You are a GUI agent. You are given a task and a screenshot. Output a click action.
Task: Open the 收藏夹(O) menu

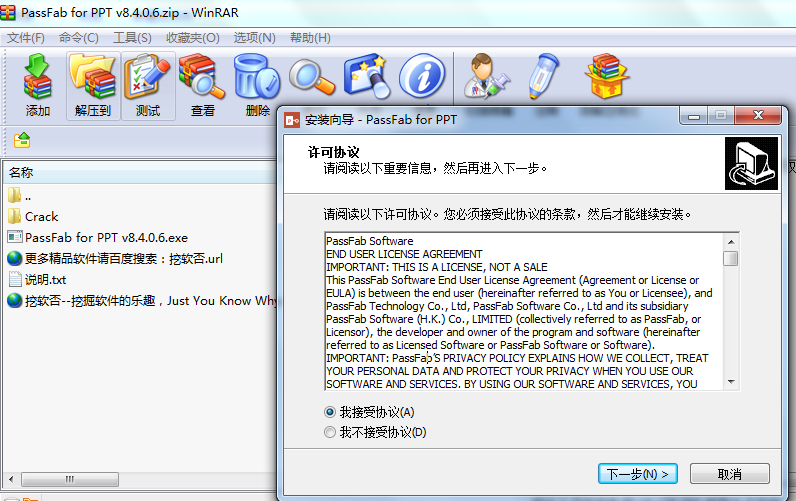(x=192, y=38)
